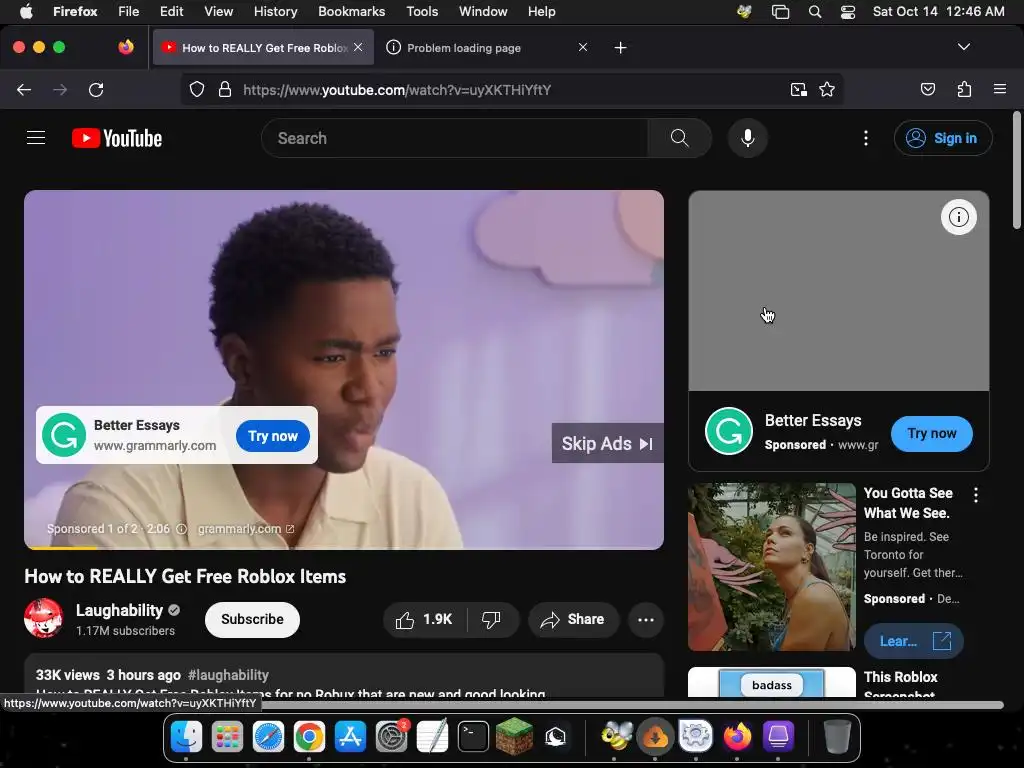Viewport: 1024px width, 768px height.
Task: Open grammarly.com link in video ad
Action: pos(246,529)
